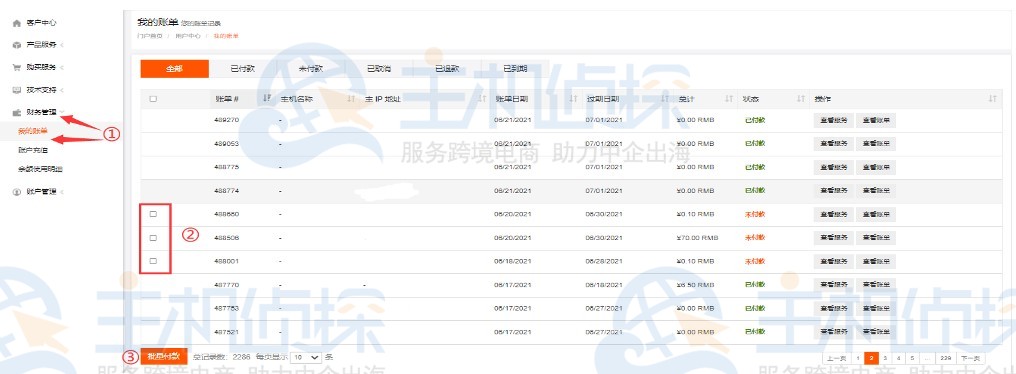Viewport: 1016px width, 374px height.
Task: Select invoice number 487770 text
Action: pyautogui.click(x=227, y=285)
